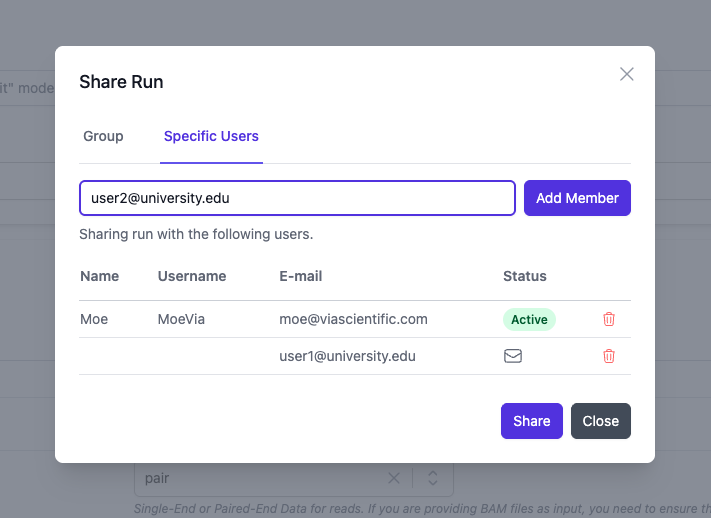This screenshot has width=711, height=518.
Task: Click the name cell 'Moe'
Action: tap(94, 319)
